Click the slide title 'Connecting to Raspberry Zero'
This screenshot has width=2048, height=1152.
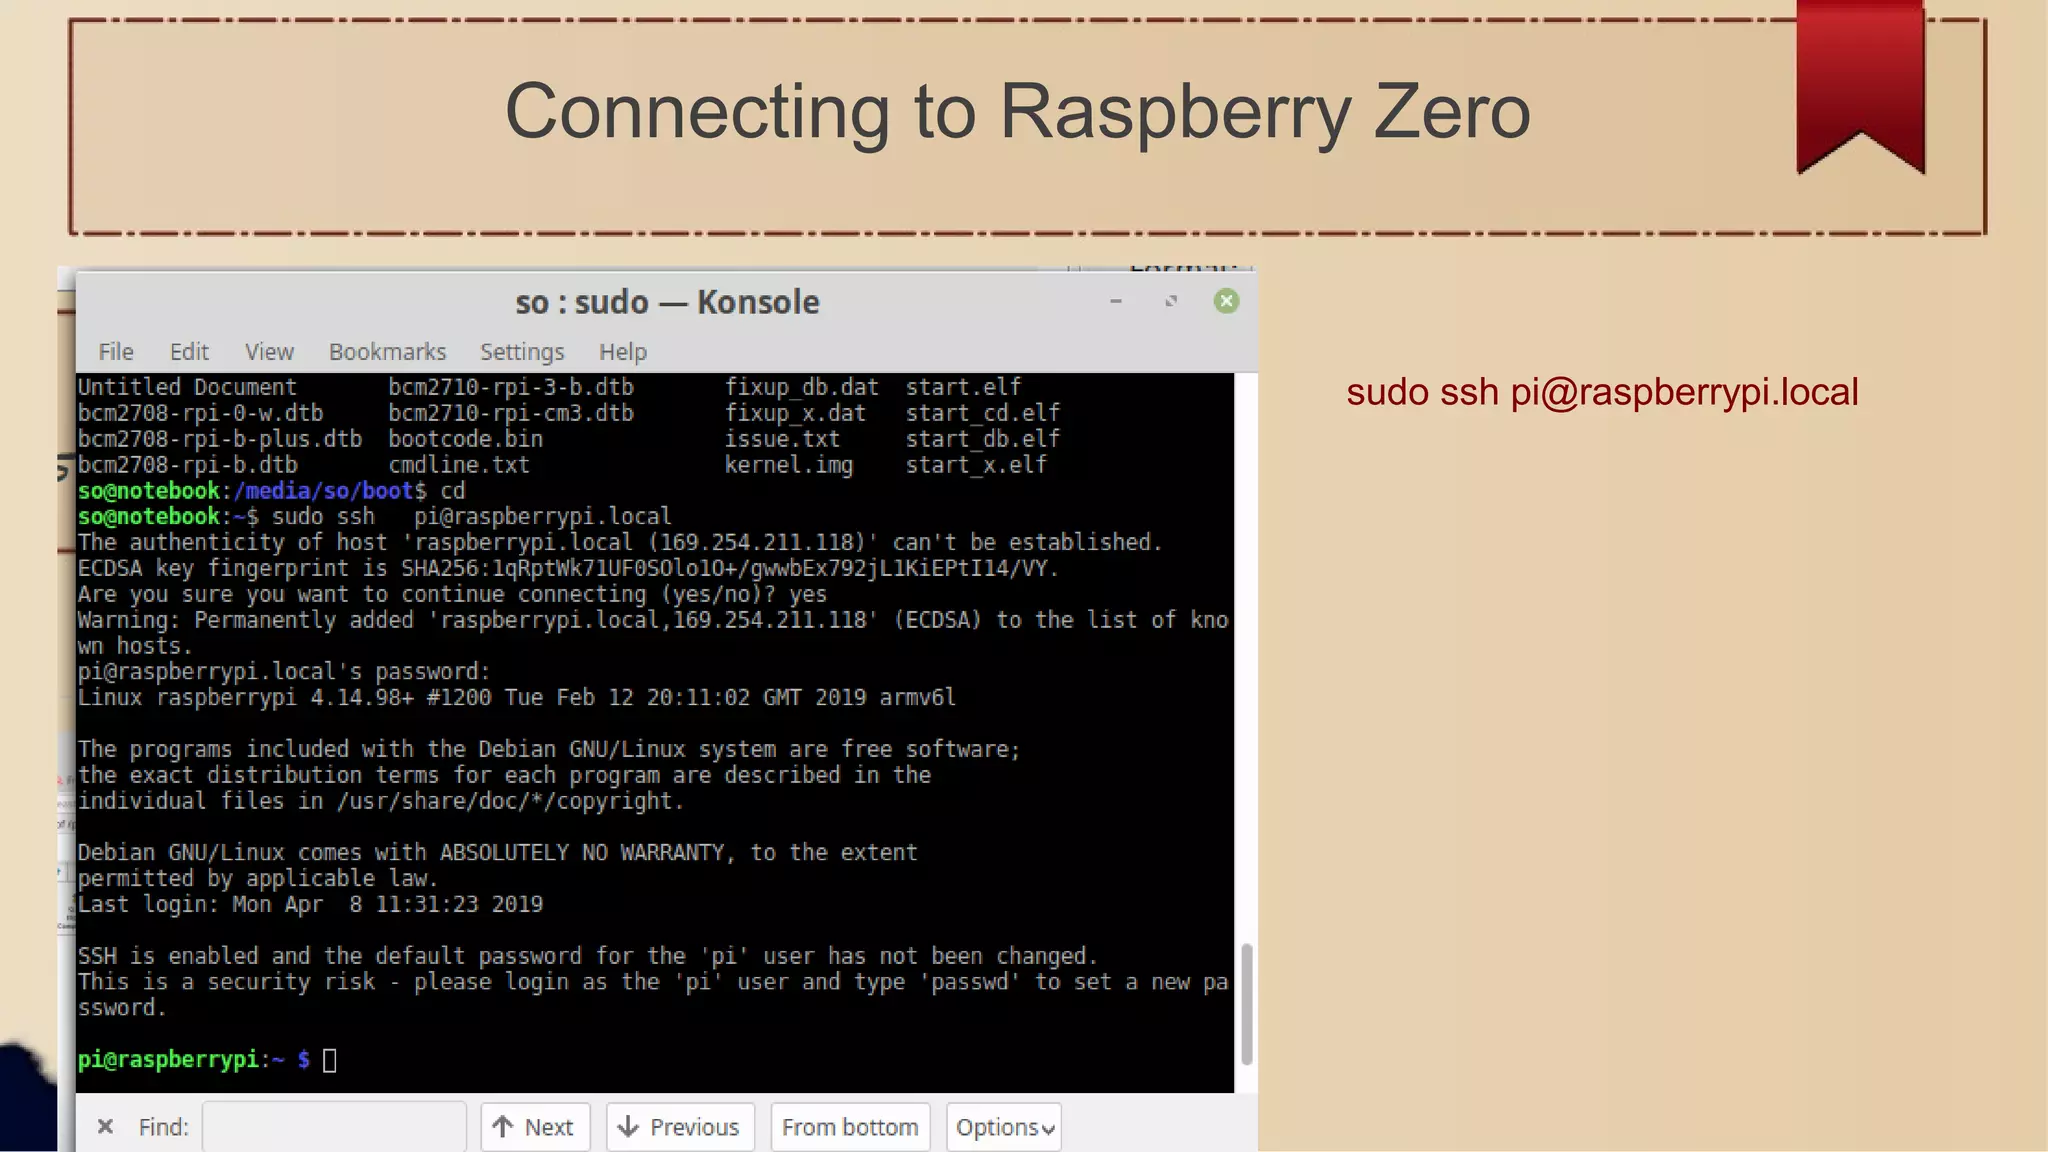[1017, 111]
